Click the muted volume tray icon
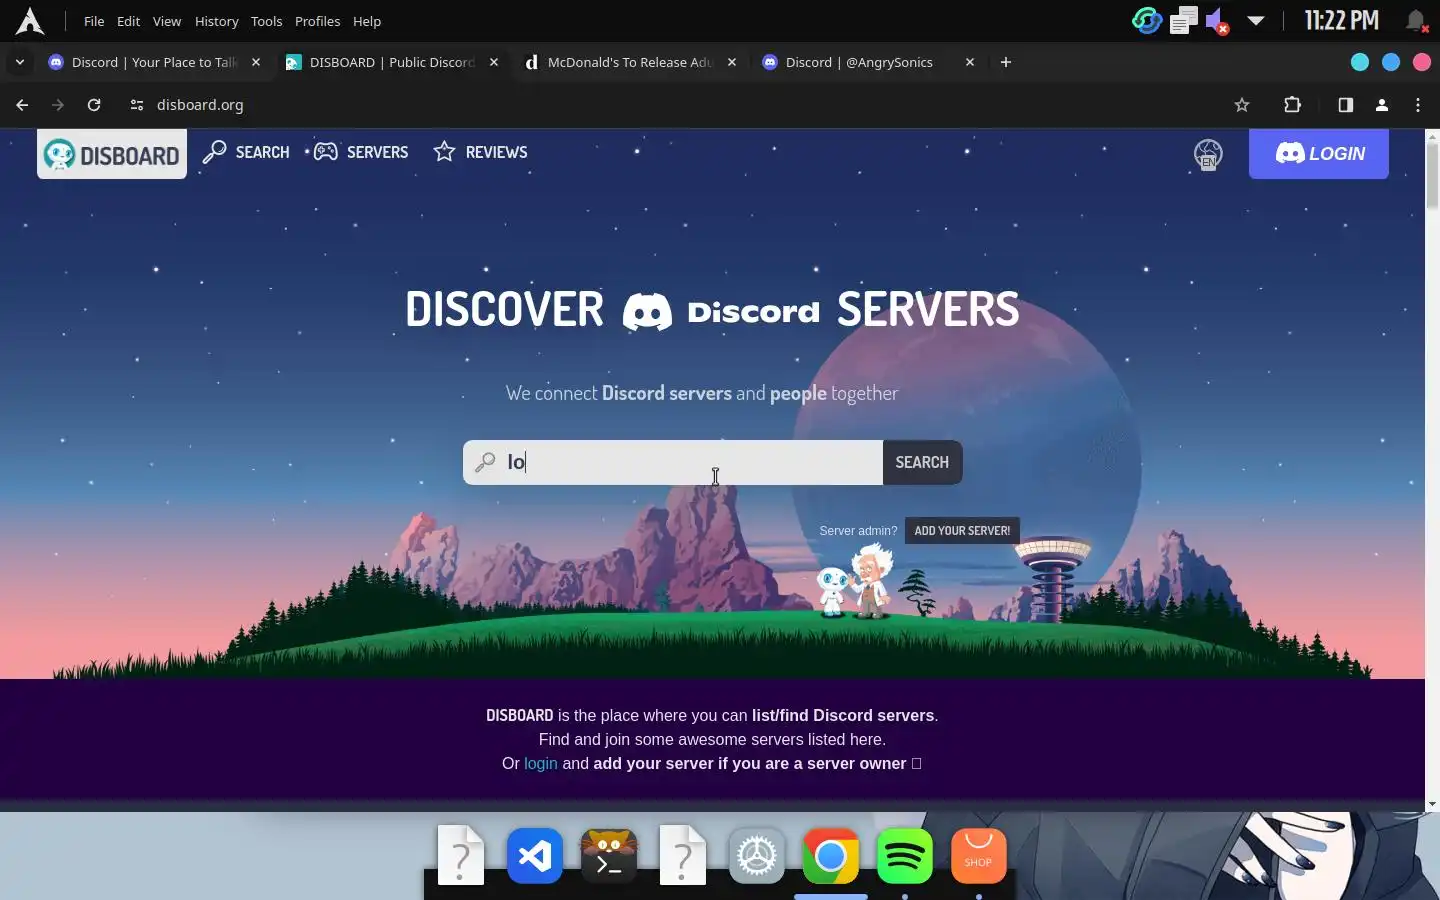Viewport: 1440px width, 900px height. click(x=1217, y=21)
